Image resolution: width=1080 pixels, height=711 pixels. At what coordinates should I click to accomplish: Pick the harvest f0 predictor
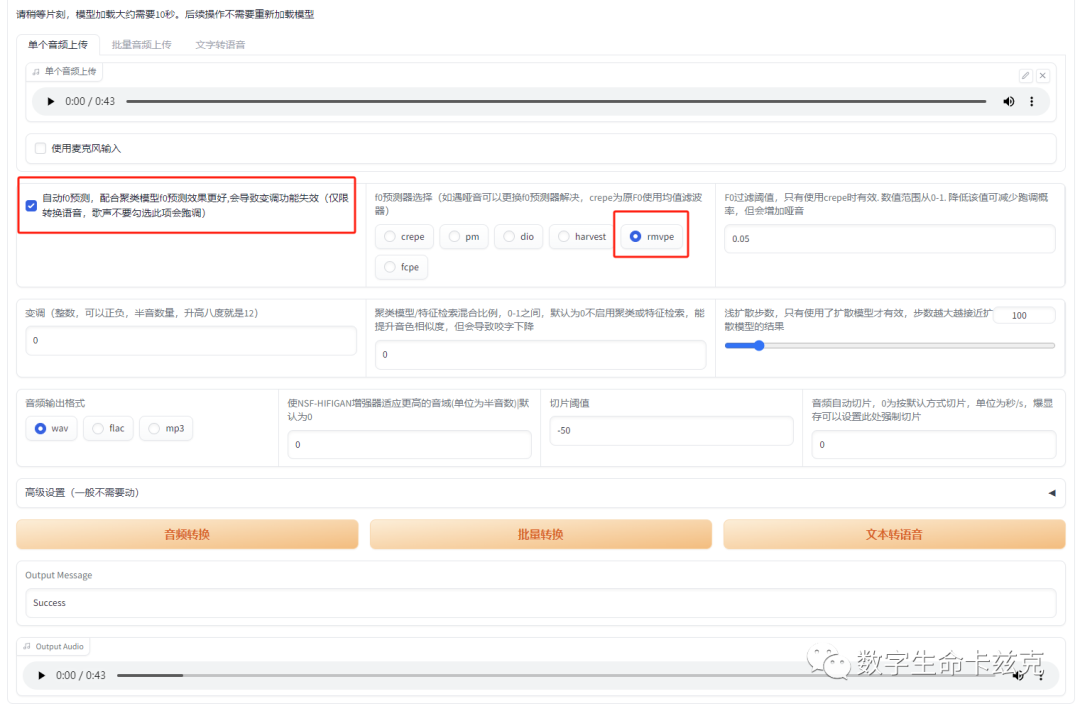tap(582, 236)
